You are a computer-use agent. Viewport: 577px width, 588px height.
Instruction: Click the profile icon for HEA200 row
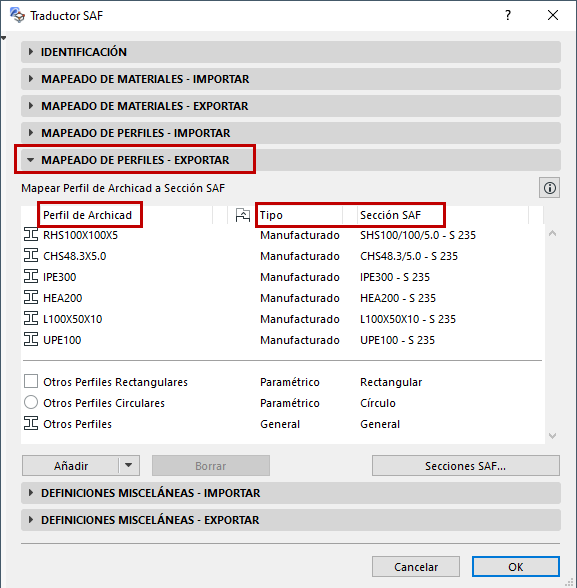[x=31, y=298]
